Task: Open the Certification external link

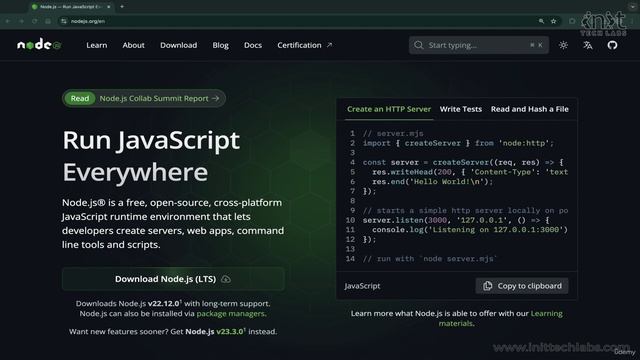Action: [304, 45]
